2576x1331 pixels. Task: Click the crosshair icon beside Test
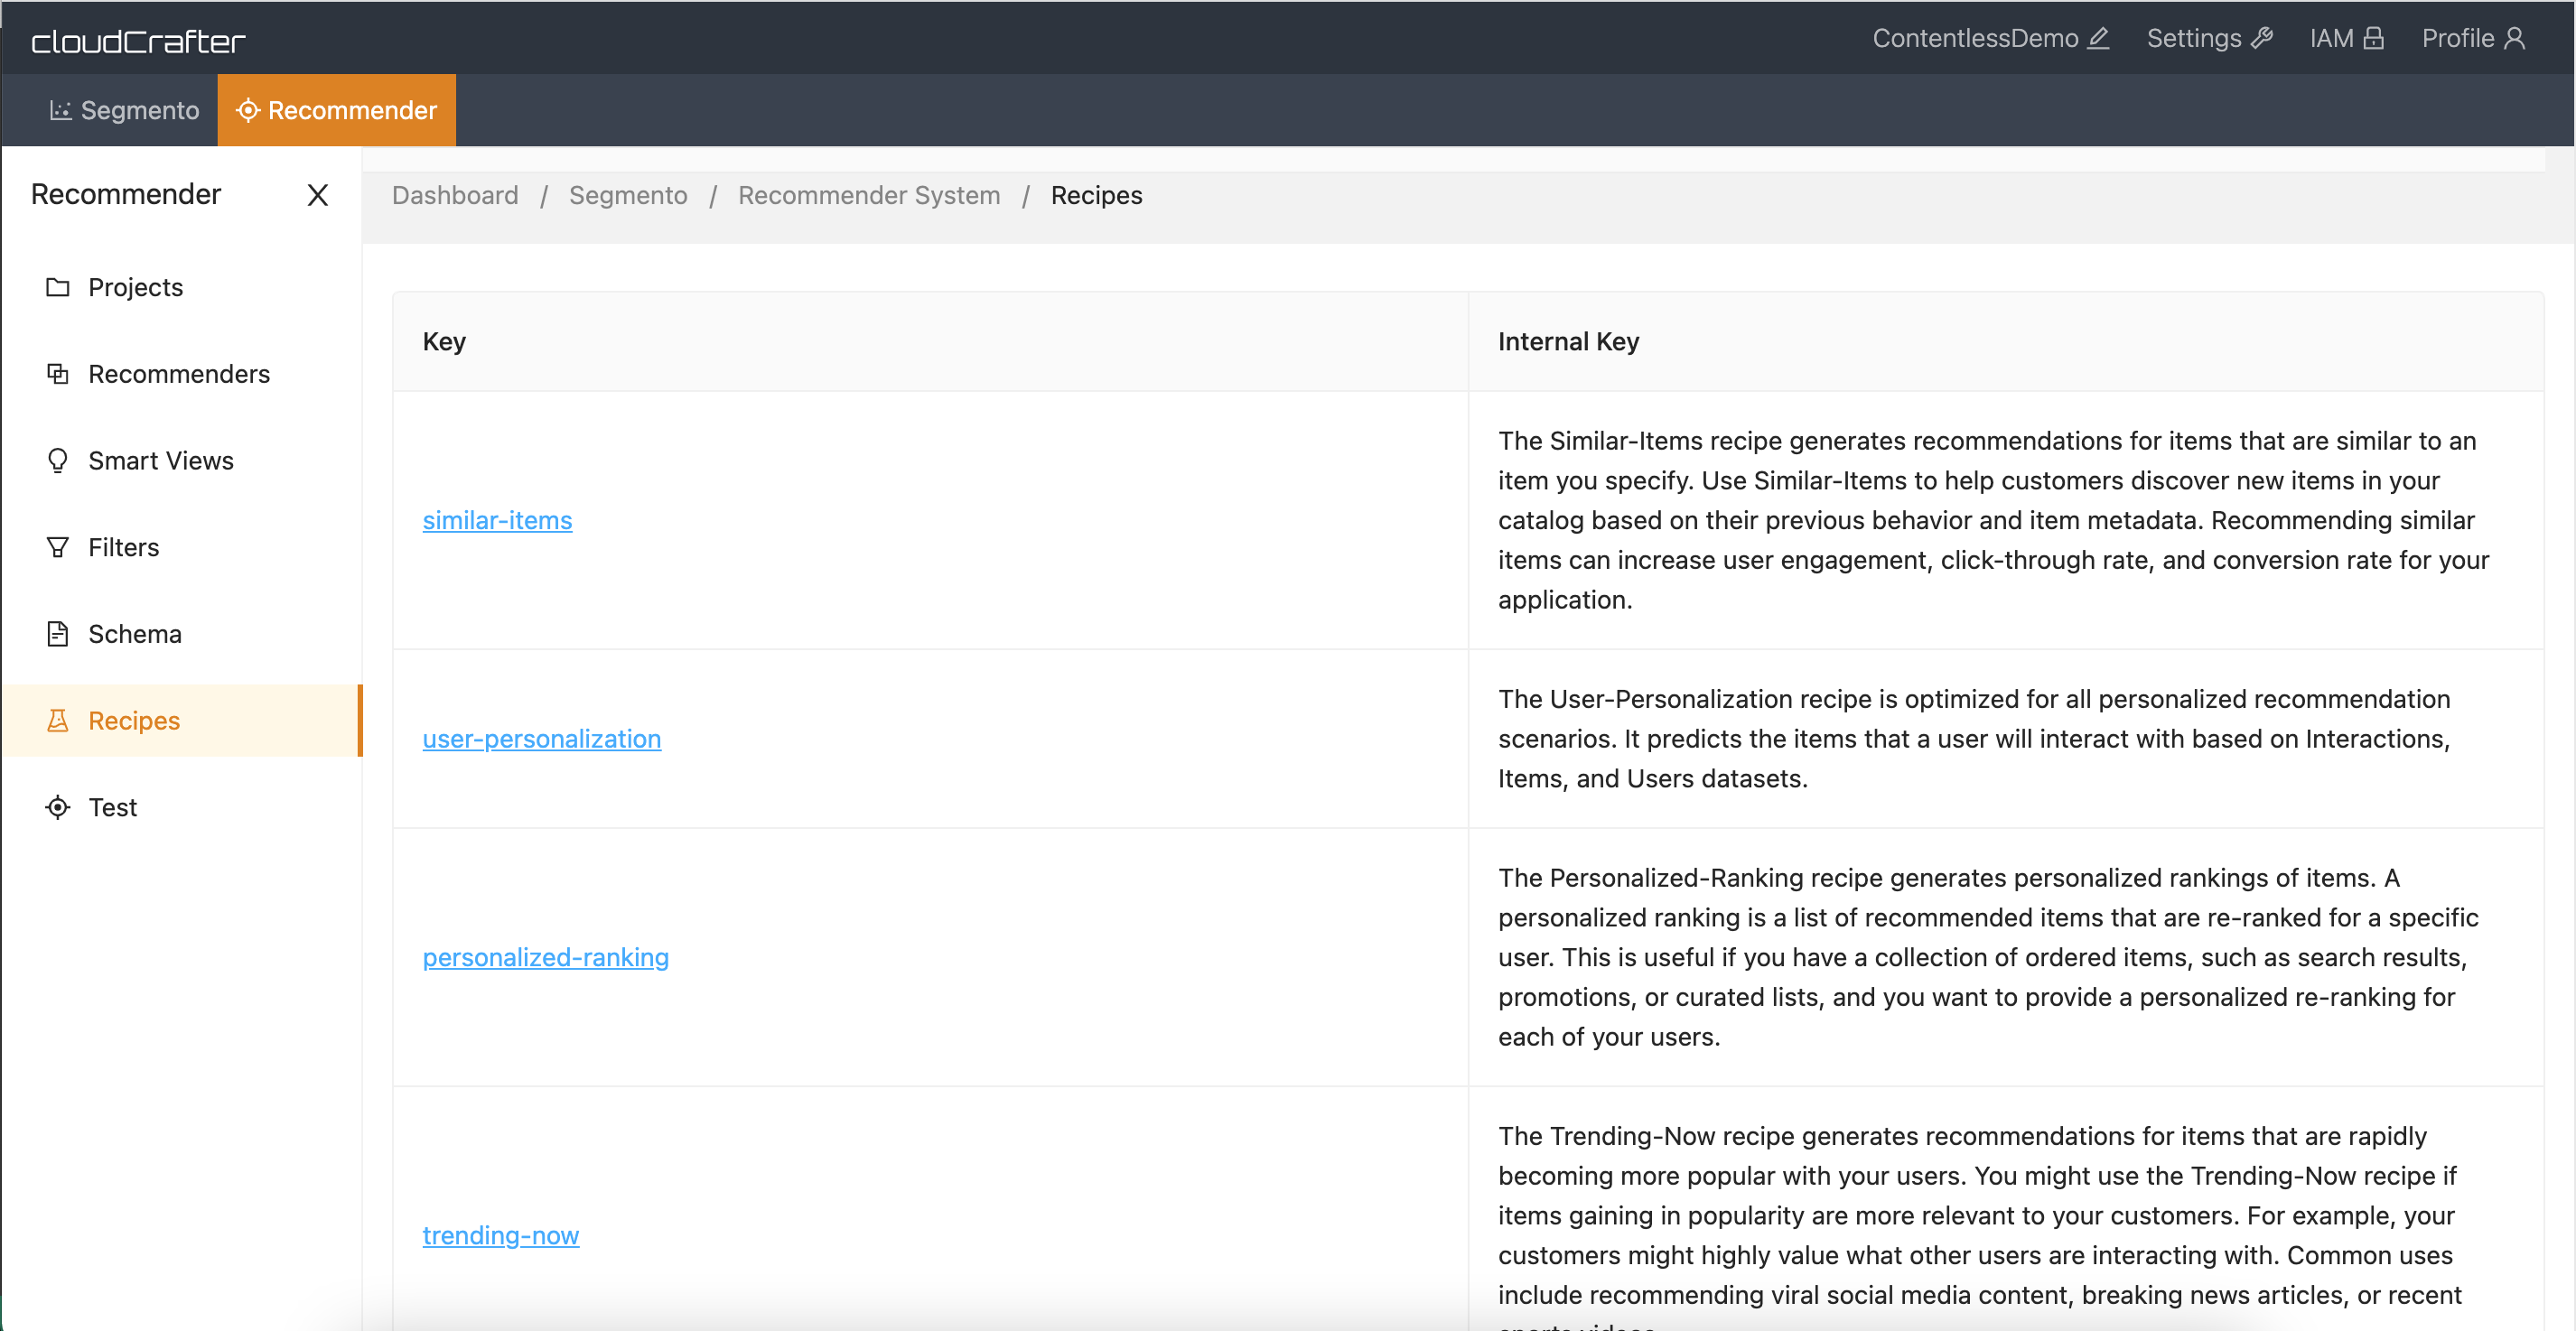(58, 807)
